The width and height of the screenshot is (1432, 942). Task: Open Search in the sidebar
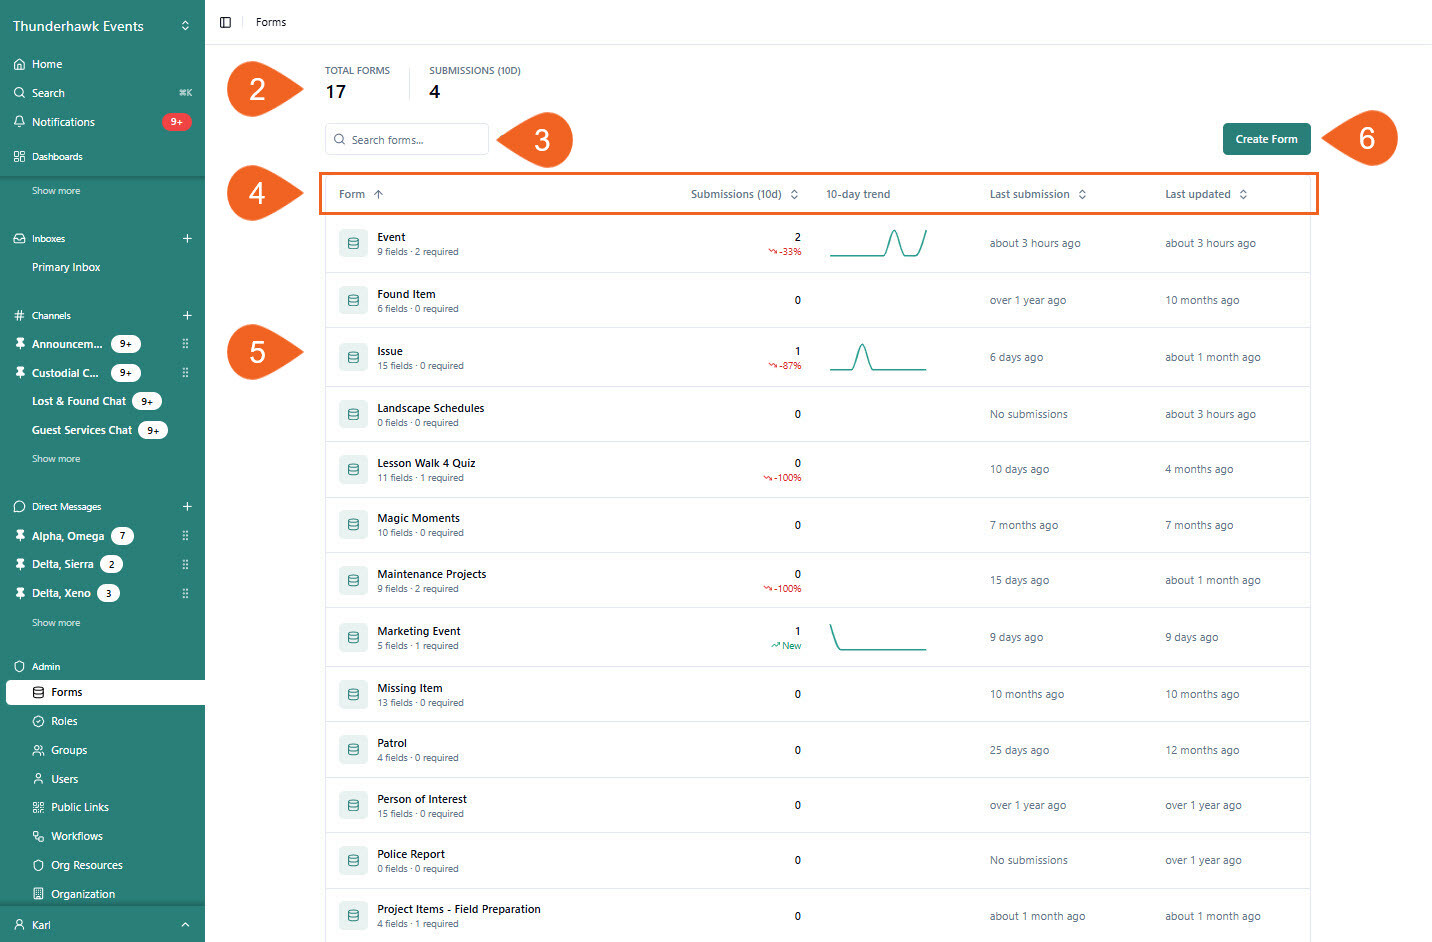pyautogui.click(x=48, y=93)
